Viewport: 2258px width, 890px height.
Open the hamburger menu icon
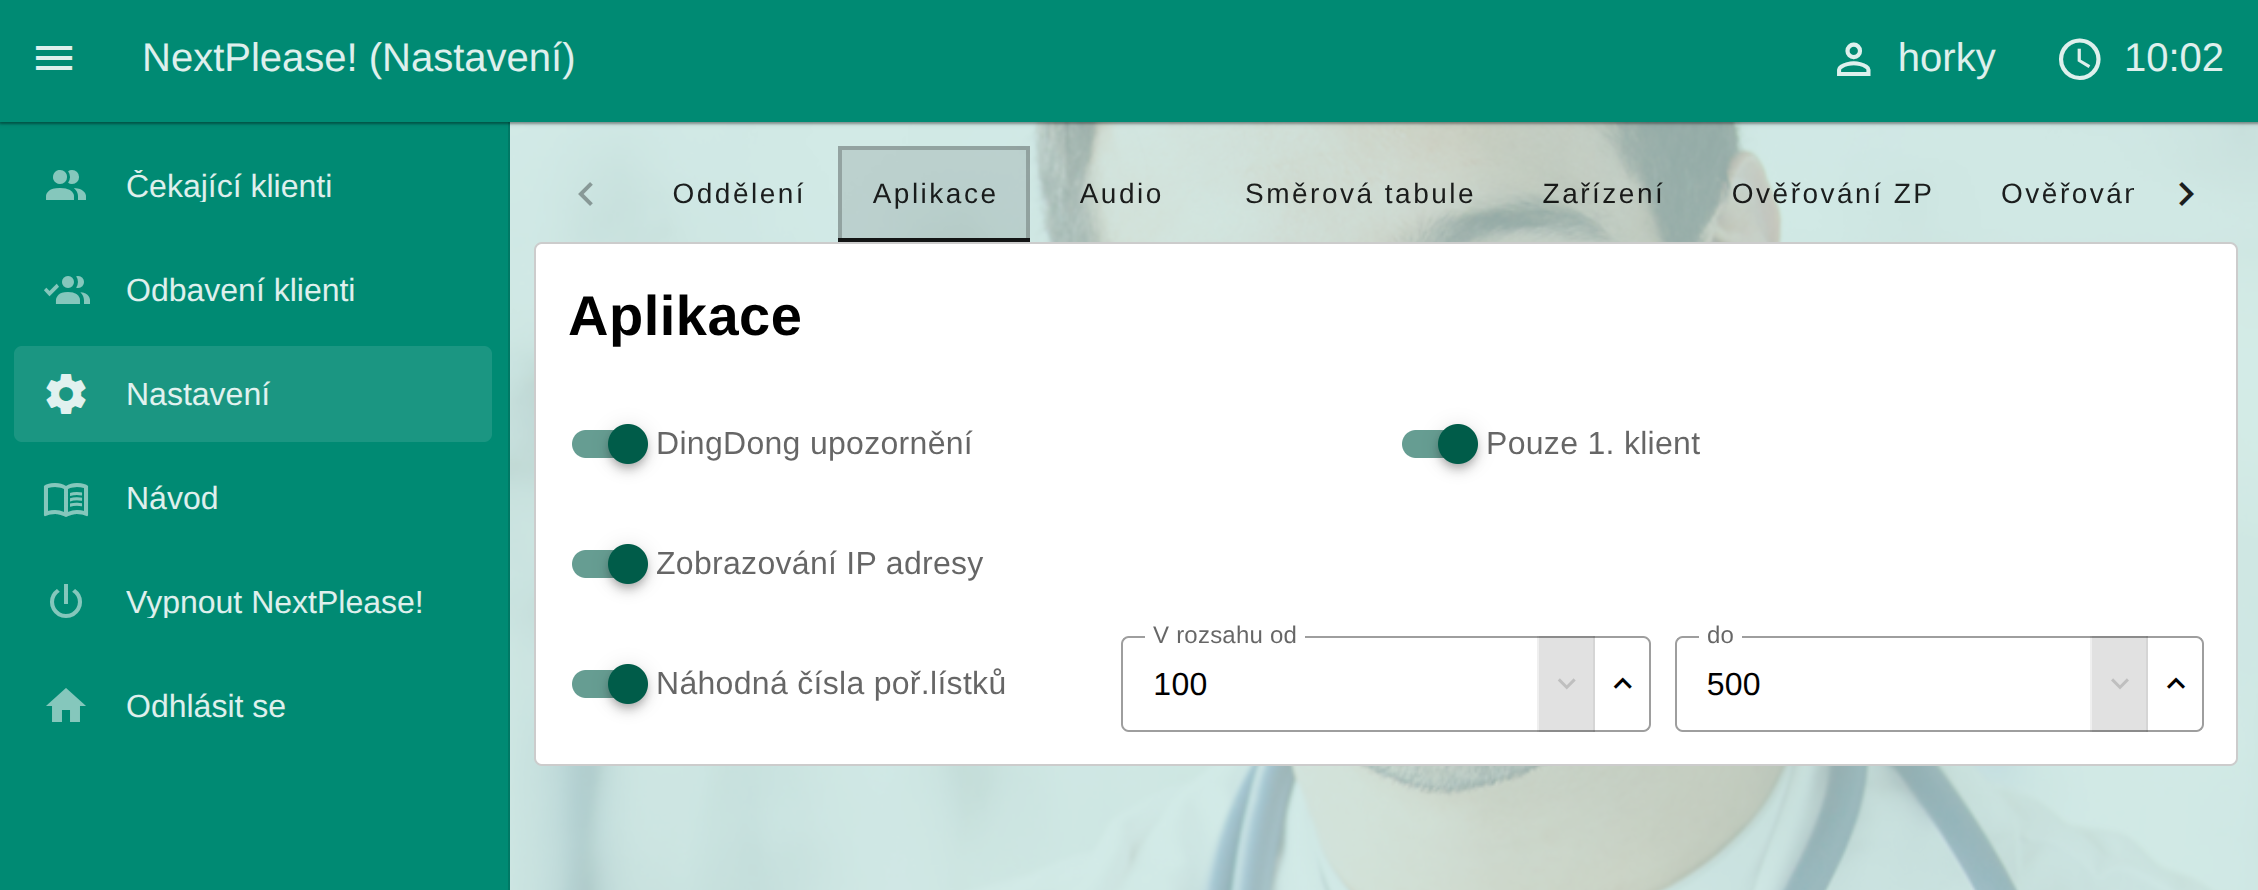point(54,58)
